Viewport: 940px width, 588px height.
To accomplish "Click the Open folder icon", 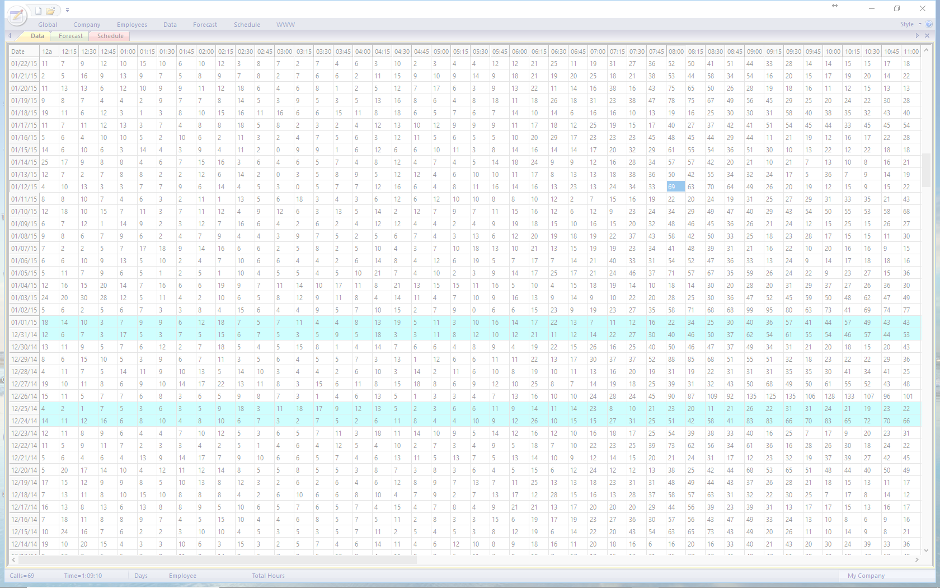I will (52, 10).
